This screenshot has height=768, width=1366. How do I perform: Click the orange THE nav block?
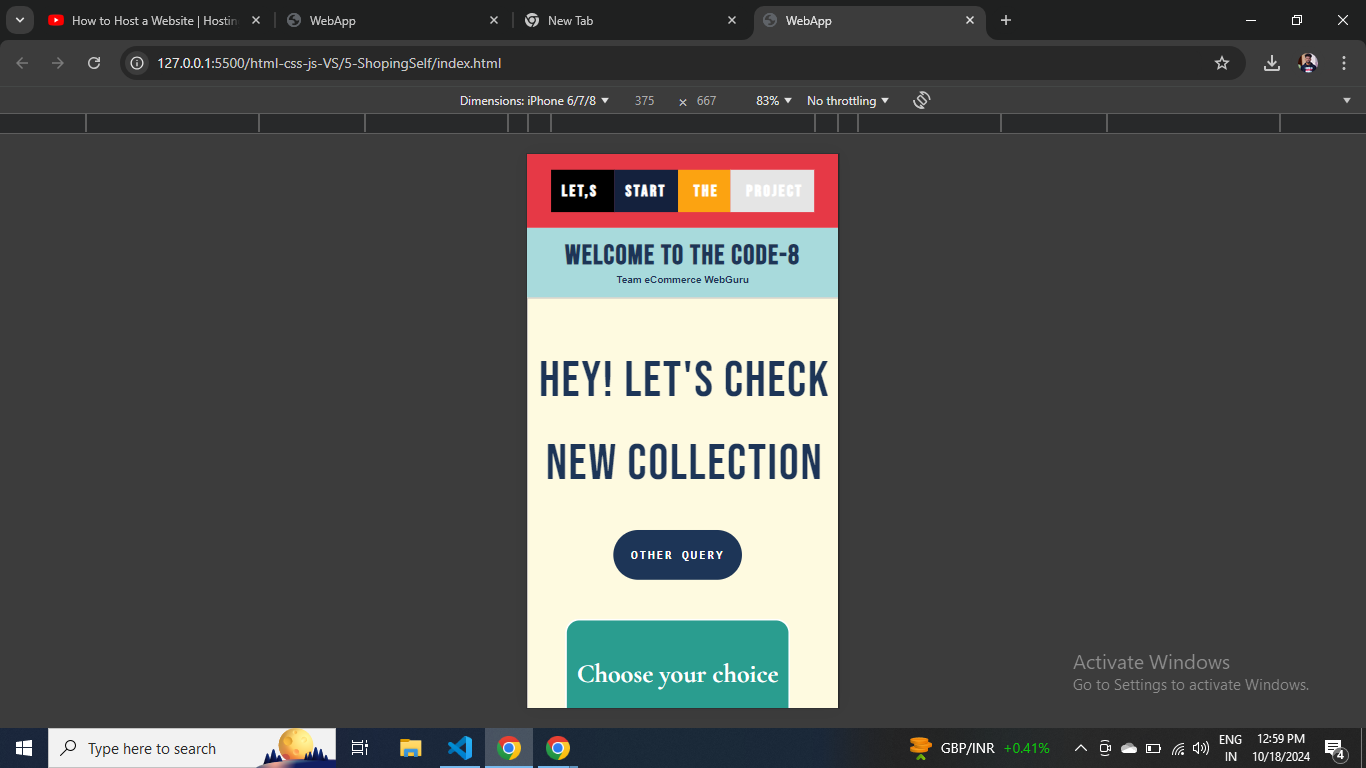coord(704,191)
